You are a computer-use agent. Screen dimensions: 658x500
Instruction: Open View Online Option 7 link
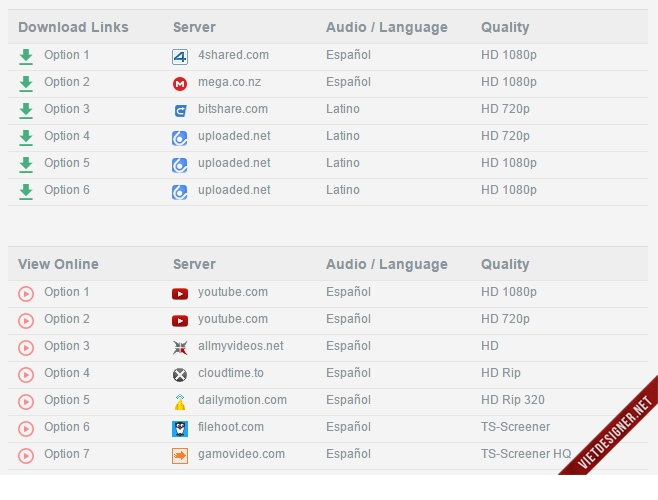(67, 454)
